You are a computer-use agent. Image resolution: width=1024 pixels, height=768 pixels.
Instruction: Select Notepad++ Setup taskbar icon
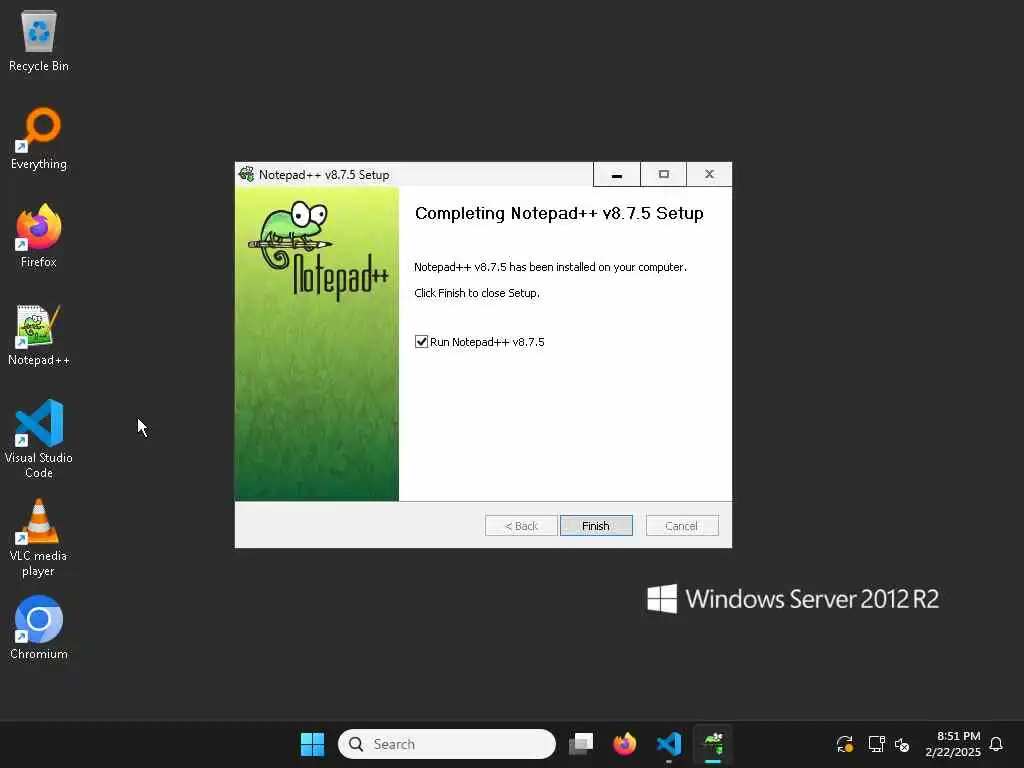coord(713,744)
